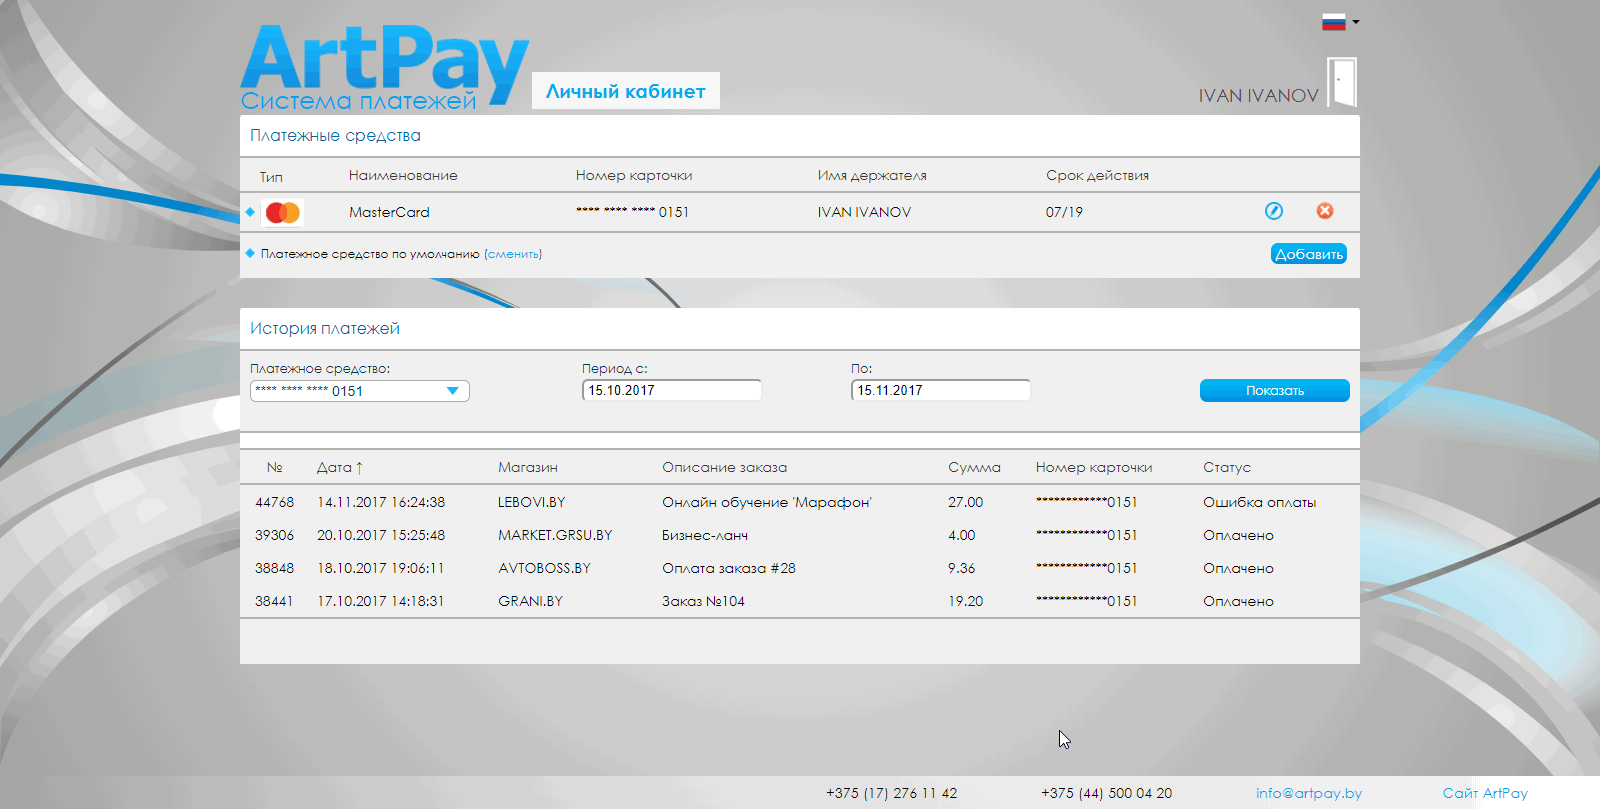Sort payments by Дата column
This screenshot has width=1600, height=809.
pos(340,467)
